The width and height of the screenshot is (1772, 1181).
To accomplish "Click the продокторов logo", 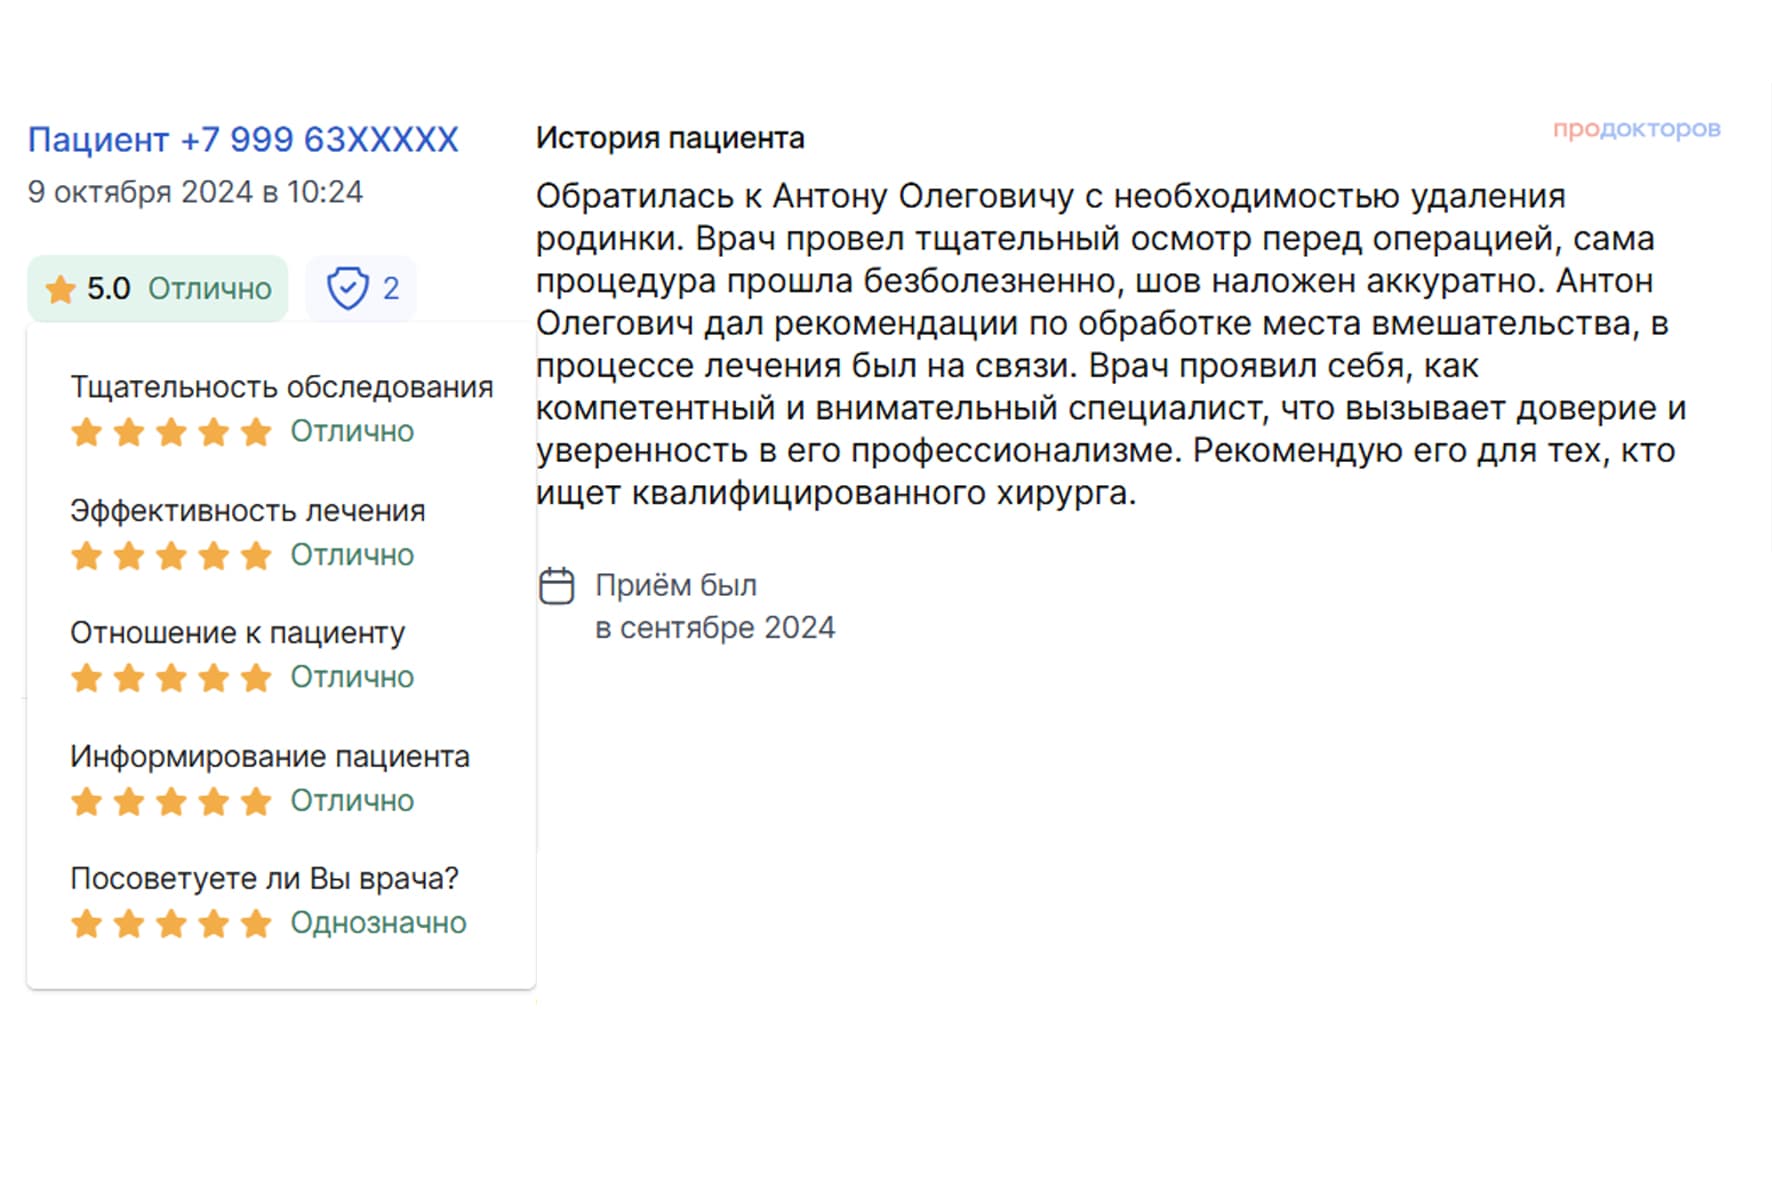I will (1636, 129).
